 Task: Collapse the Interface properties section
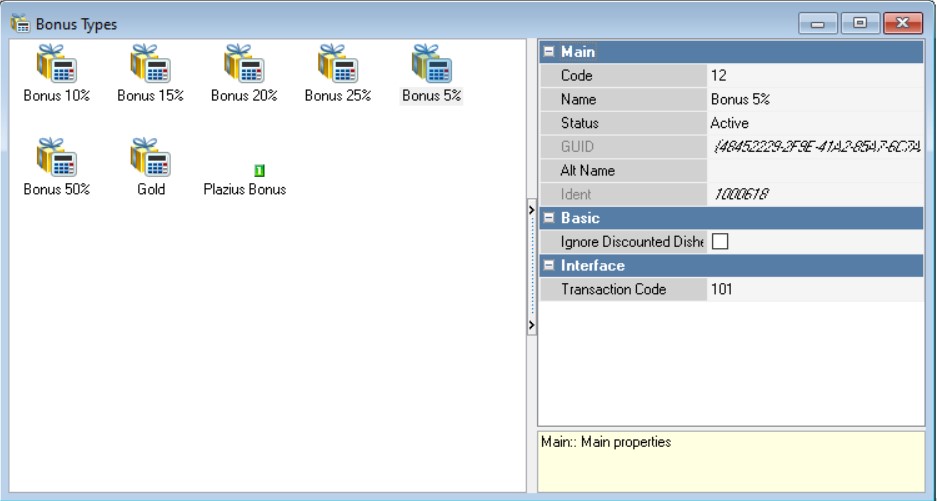click(548, 266)
